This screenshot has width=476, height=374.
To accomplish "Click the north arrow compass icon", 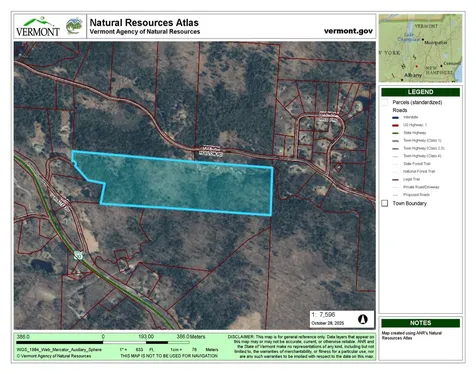I will coord(363,319).
